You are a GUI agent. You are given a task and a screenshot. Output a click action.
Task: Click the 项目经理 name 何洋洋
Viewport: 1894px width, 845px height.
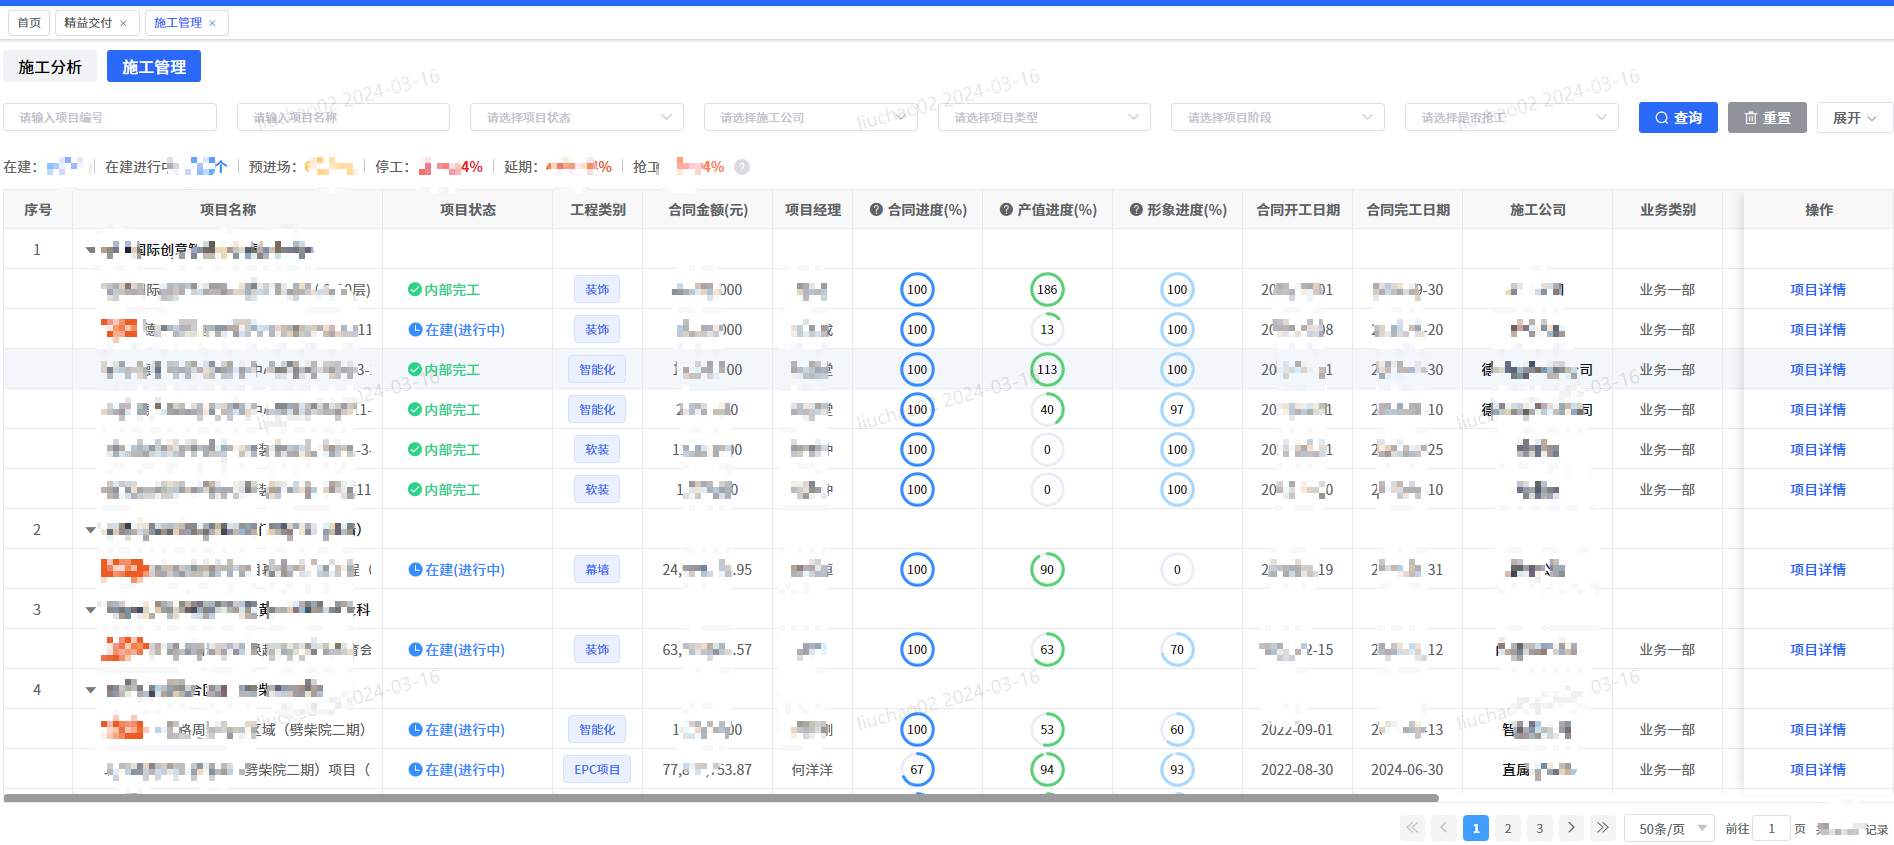812,769
